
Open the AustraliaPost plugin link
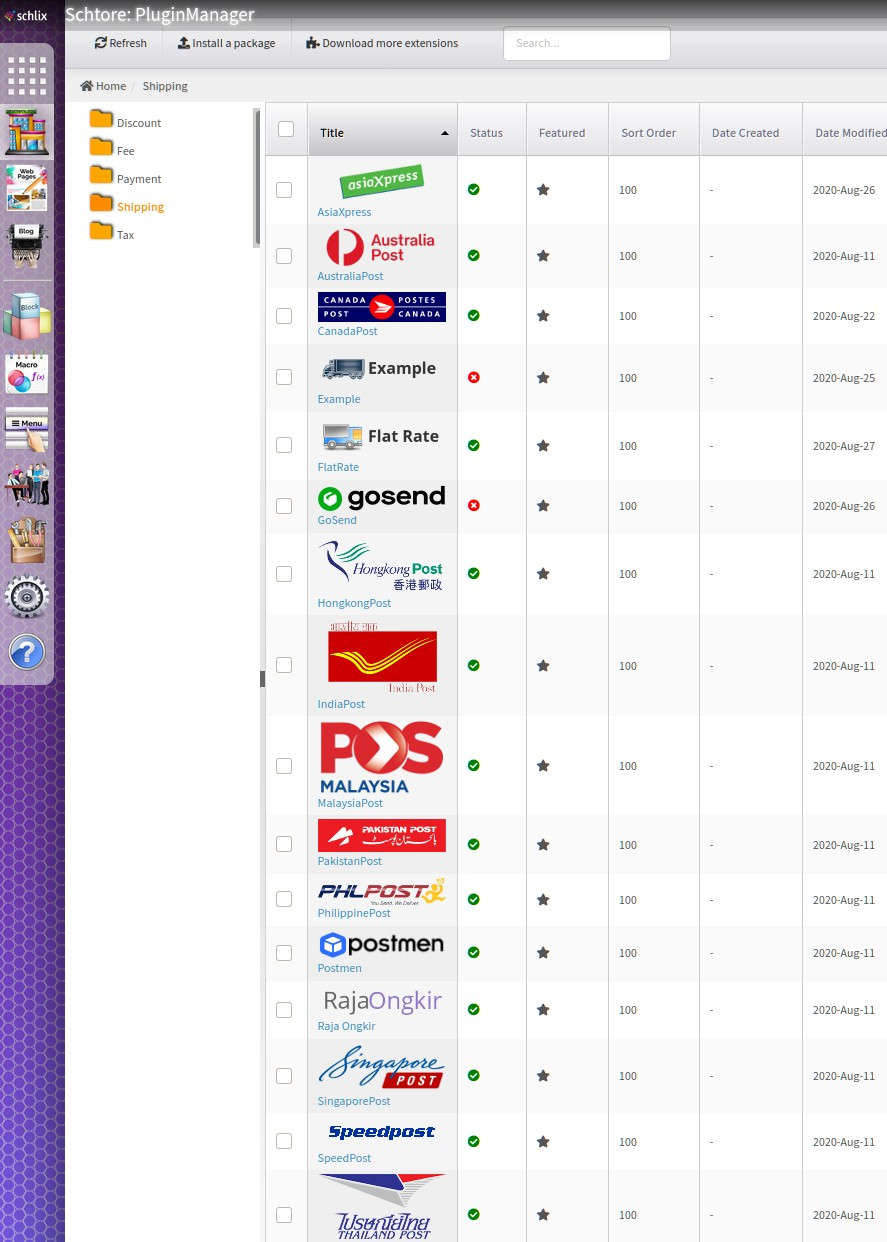click(x=350, y=276)
